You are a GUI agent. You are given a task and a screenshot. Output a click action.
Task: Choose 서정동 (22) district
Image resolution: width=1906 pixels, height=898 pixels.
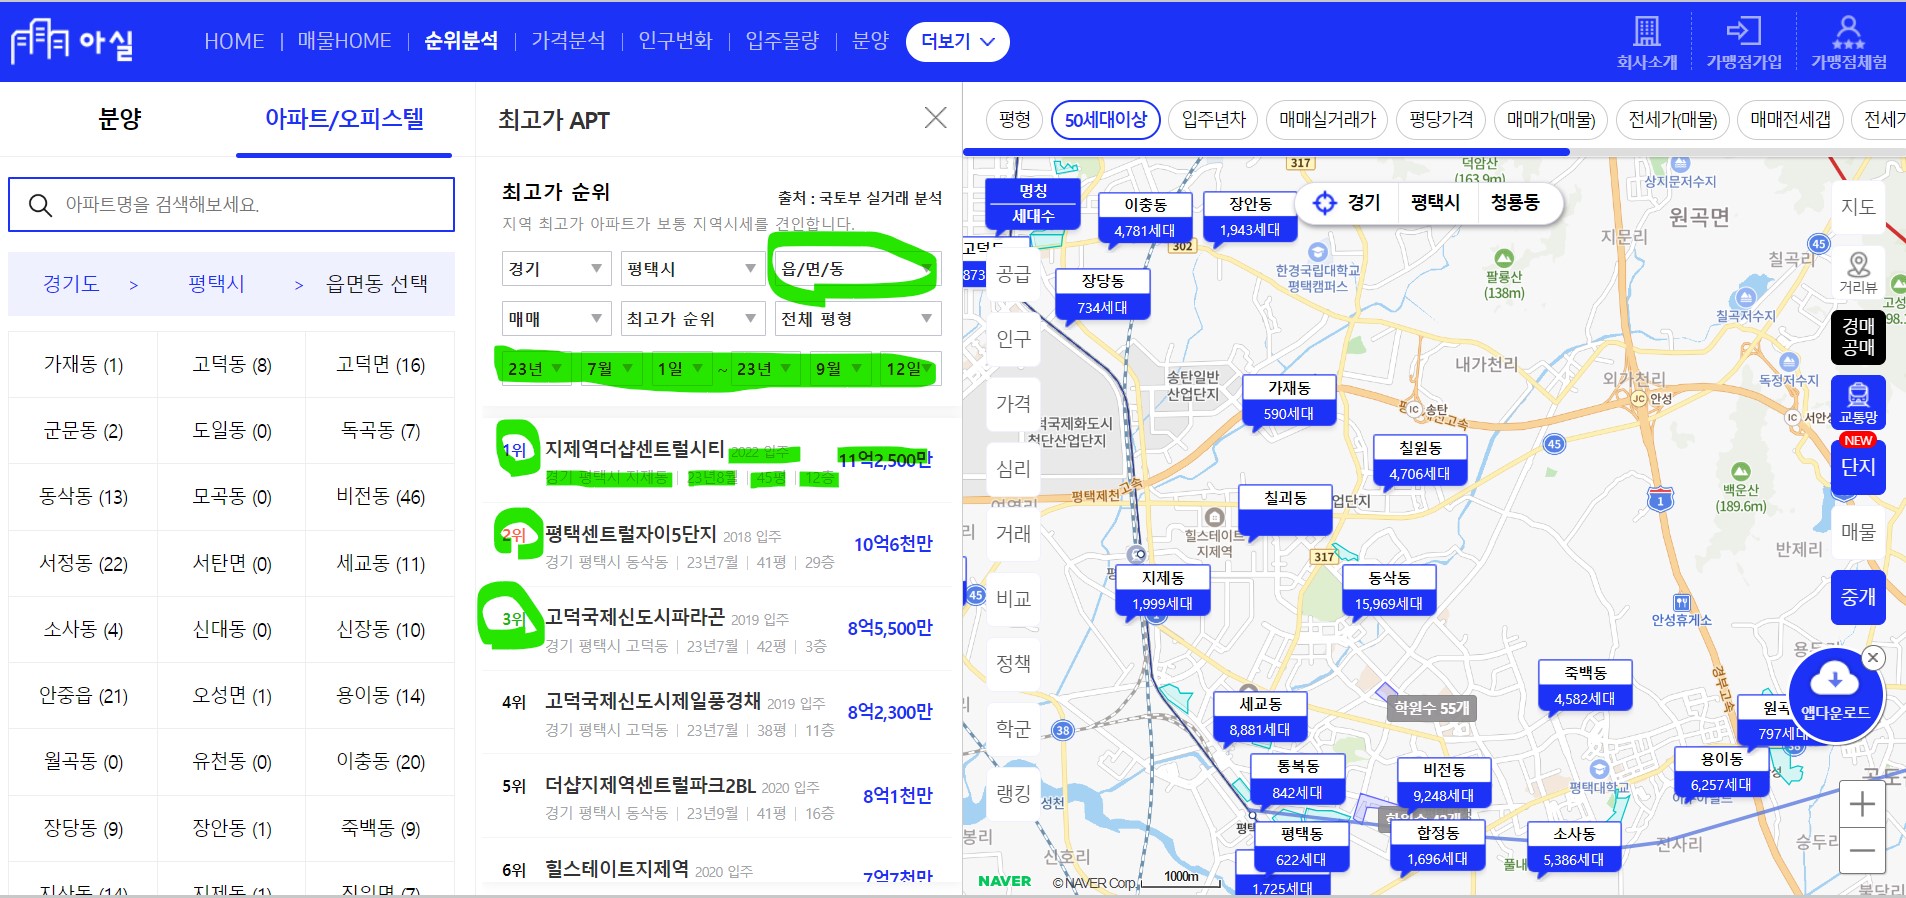click(83, 564)
